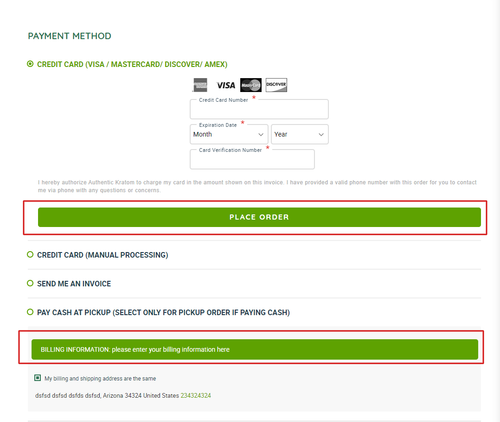
Task: Click the Discover card logo
Action: (276, 85)
